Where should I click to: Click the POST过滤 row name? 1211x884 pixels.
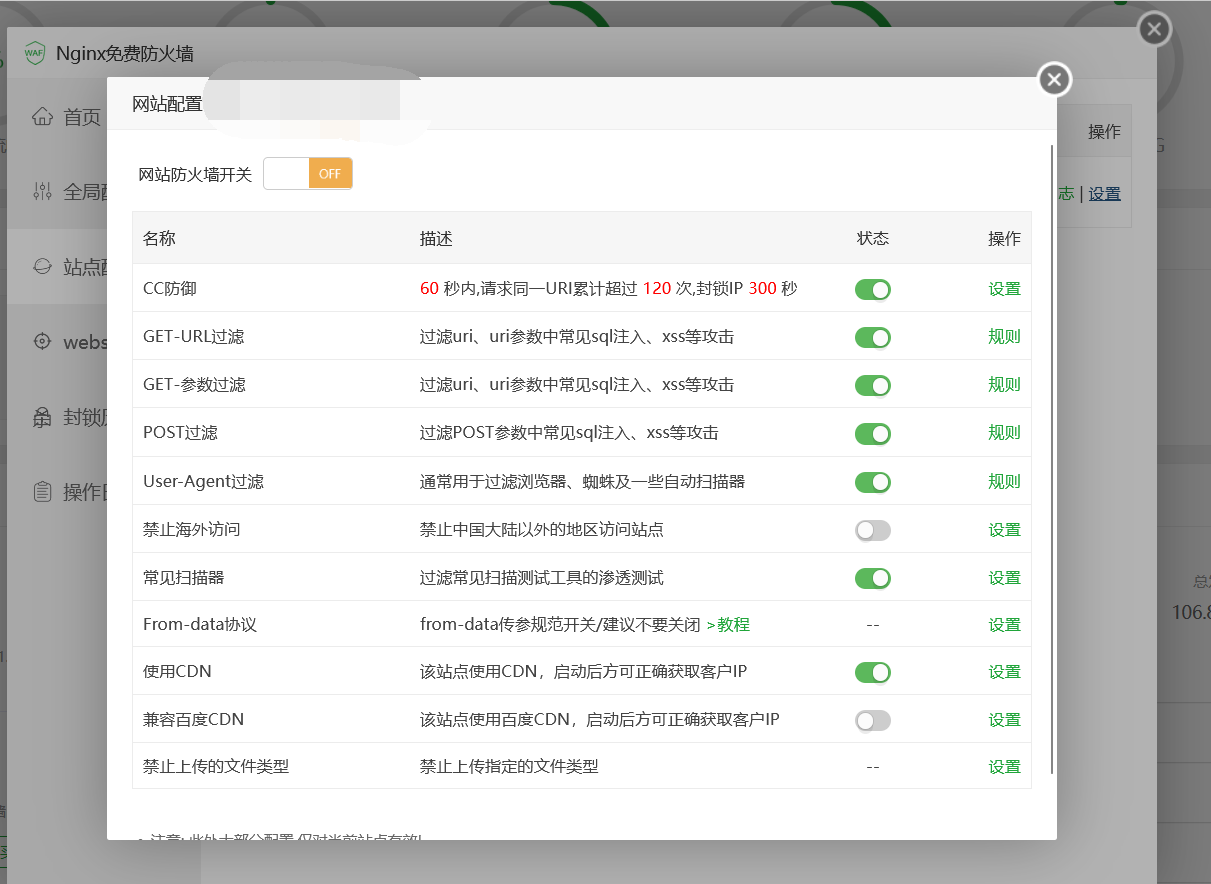point(181,433)
